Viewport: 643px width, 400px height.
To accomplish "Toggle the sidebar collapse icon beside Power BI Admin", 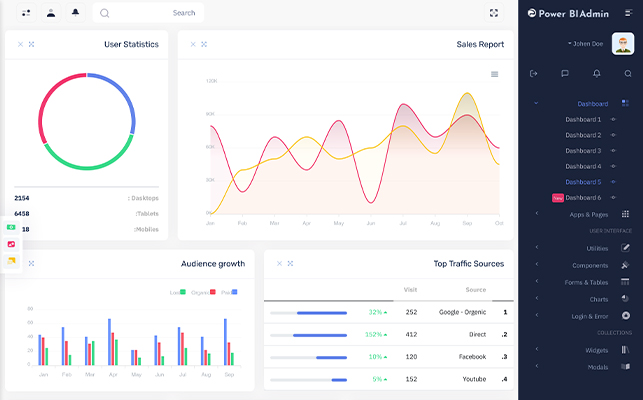I will click(x=628, y=13).
